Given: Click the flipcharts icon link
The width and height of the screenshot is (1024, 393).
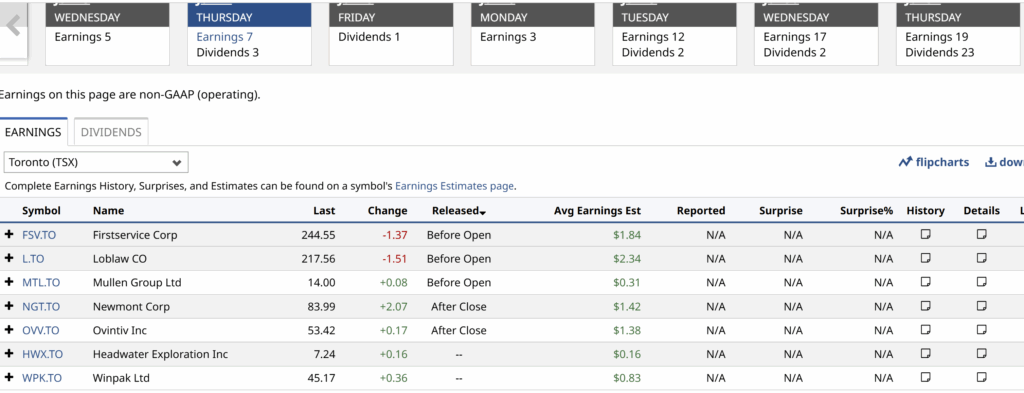Looking at the screenshot, I should (x=934, y=162).
